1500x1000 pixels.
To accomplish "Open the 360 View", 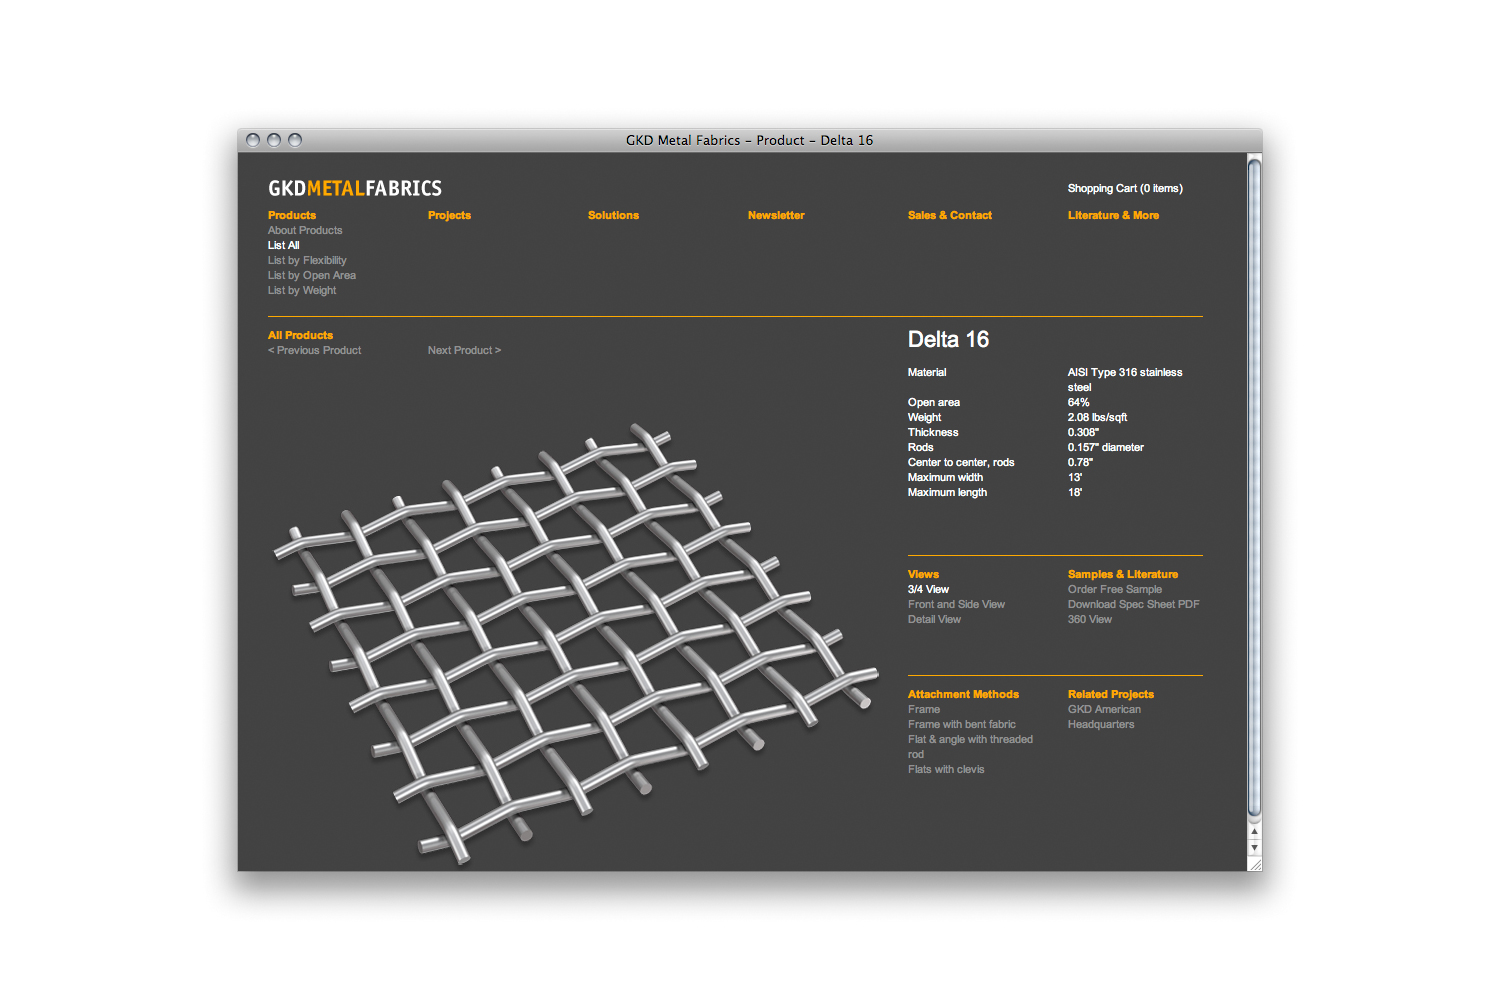I will (x=1089, y=619).
